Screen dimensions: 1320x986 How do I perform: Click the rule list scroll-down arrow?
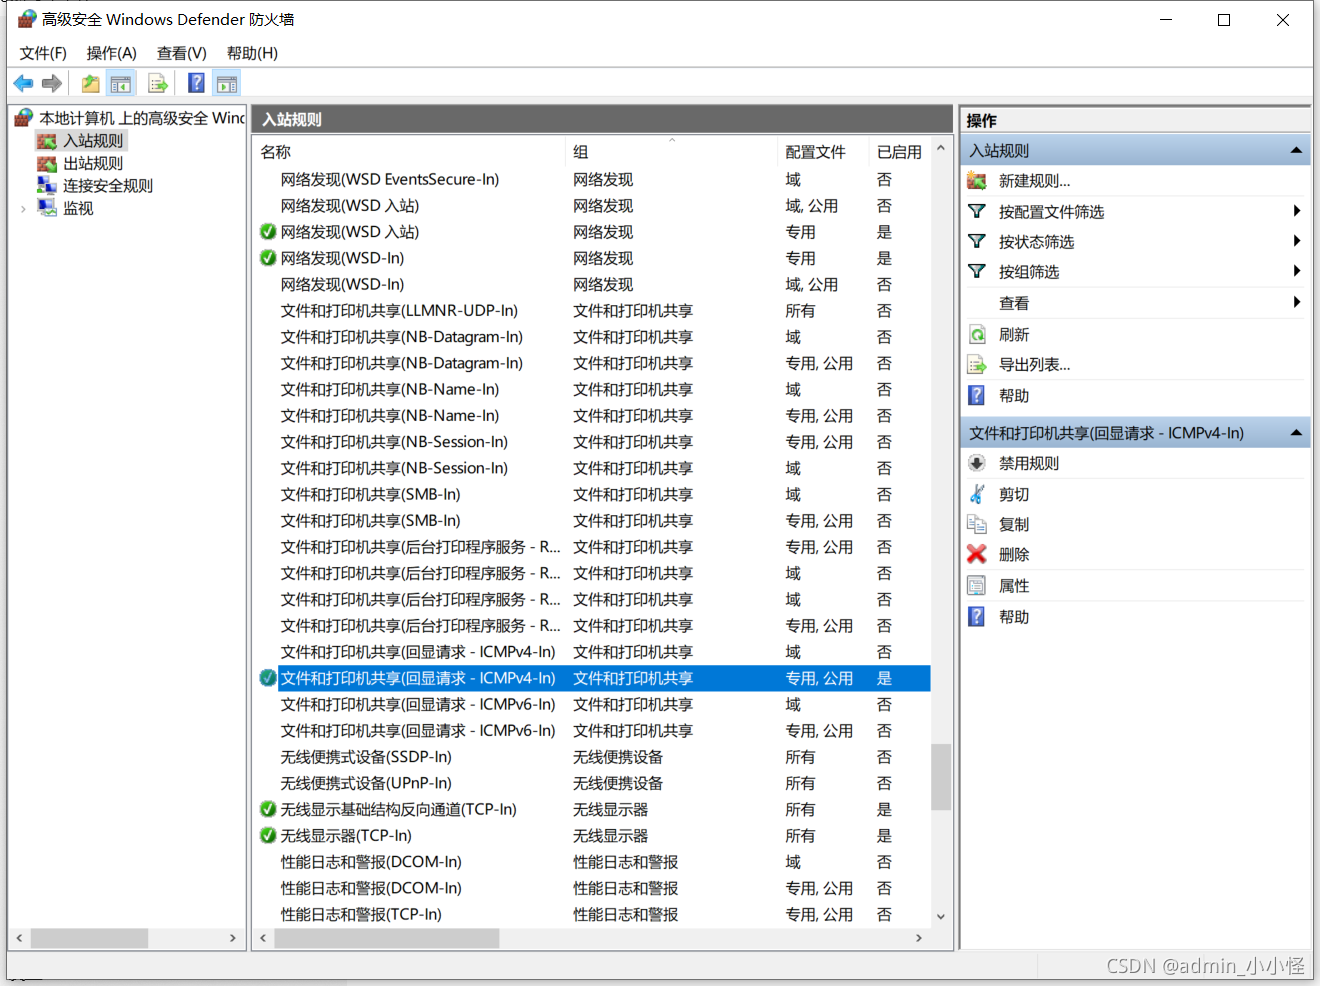940,916
